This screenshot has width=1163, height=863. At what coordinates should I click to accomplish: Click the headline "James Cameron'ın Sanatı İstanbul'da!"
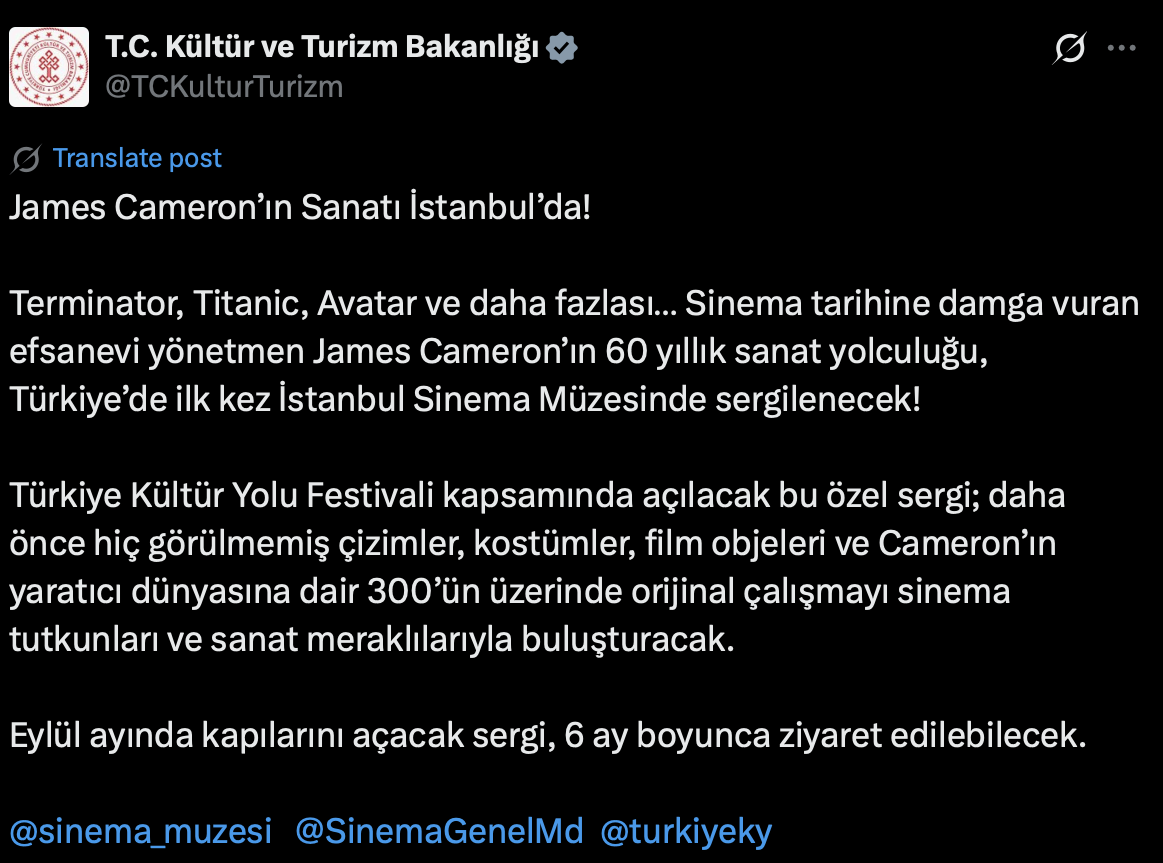(300, 208)
